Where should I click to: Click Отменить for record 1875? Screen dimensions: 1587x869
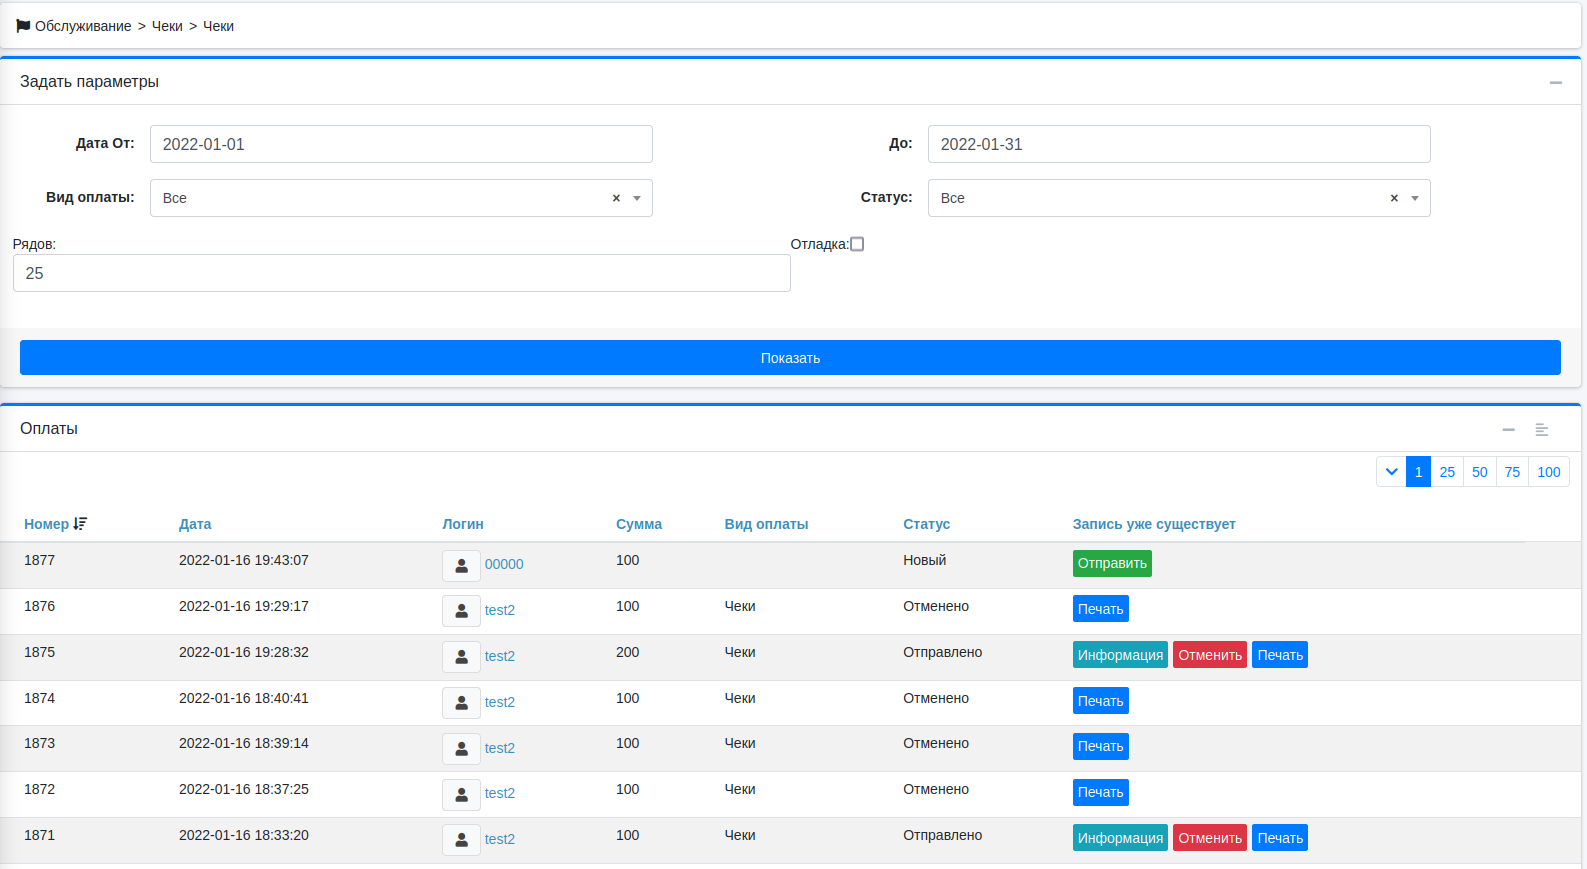[x=1209, y=655]
